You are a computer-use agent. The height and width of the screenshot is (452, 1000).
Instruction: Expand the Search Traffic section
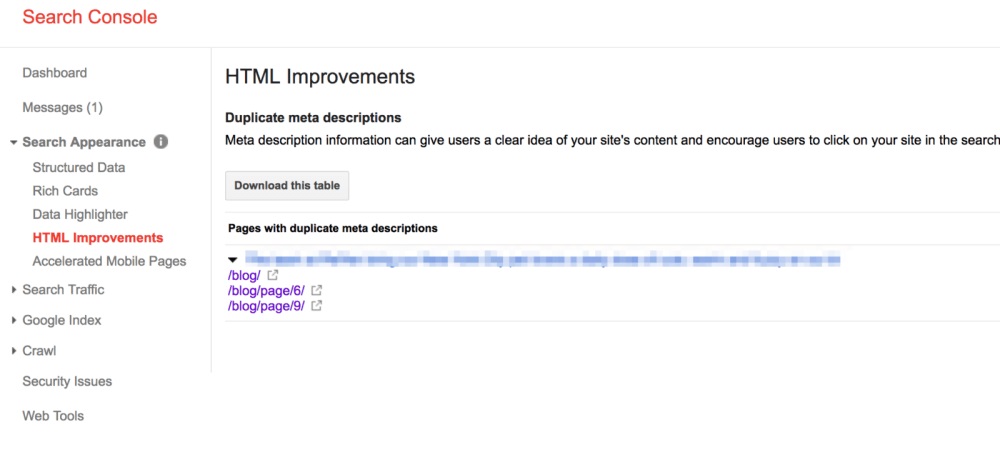pos(14,290)
